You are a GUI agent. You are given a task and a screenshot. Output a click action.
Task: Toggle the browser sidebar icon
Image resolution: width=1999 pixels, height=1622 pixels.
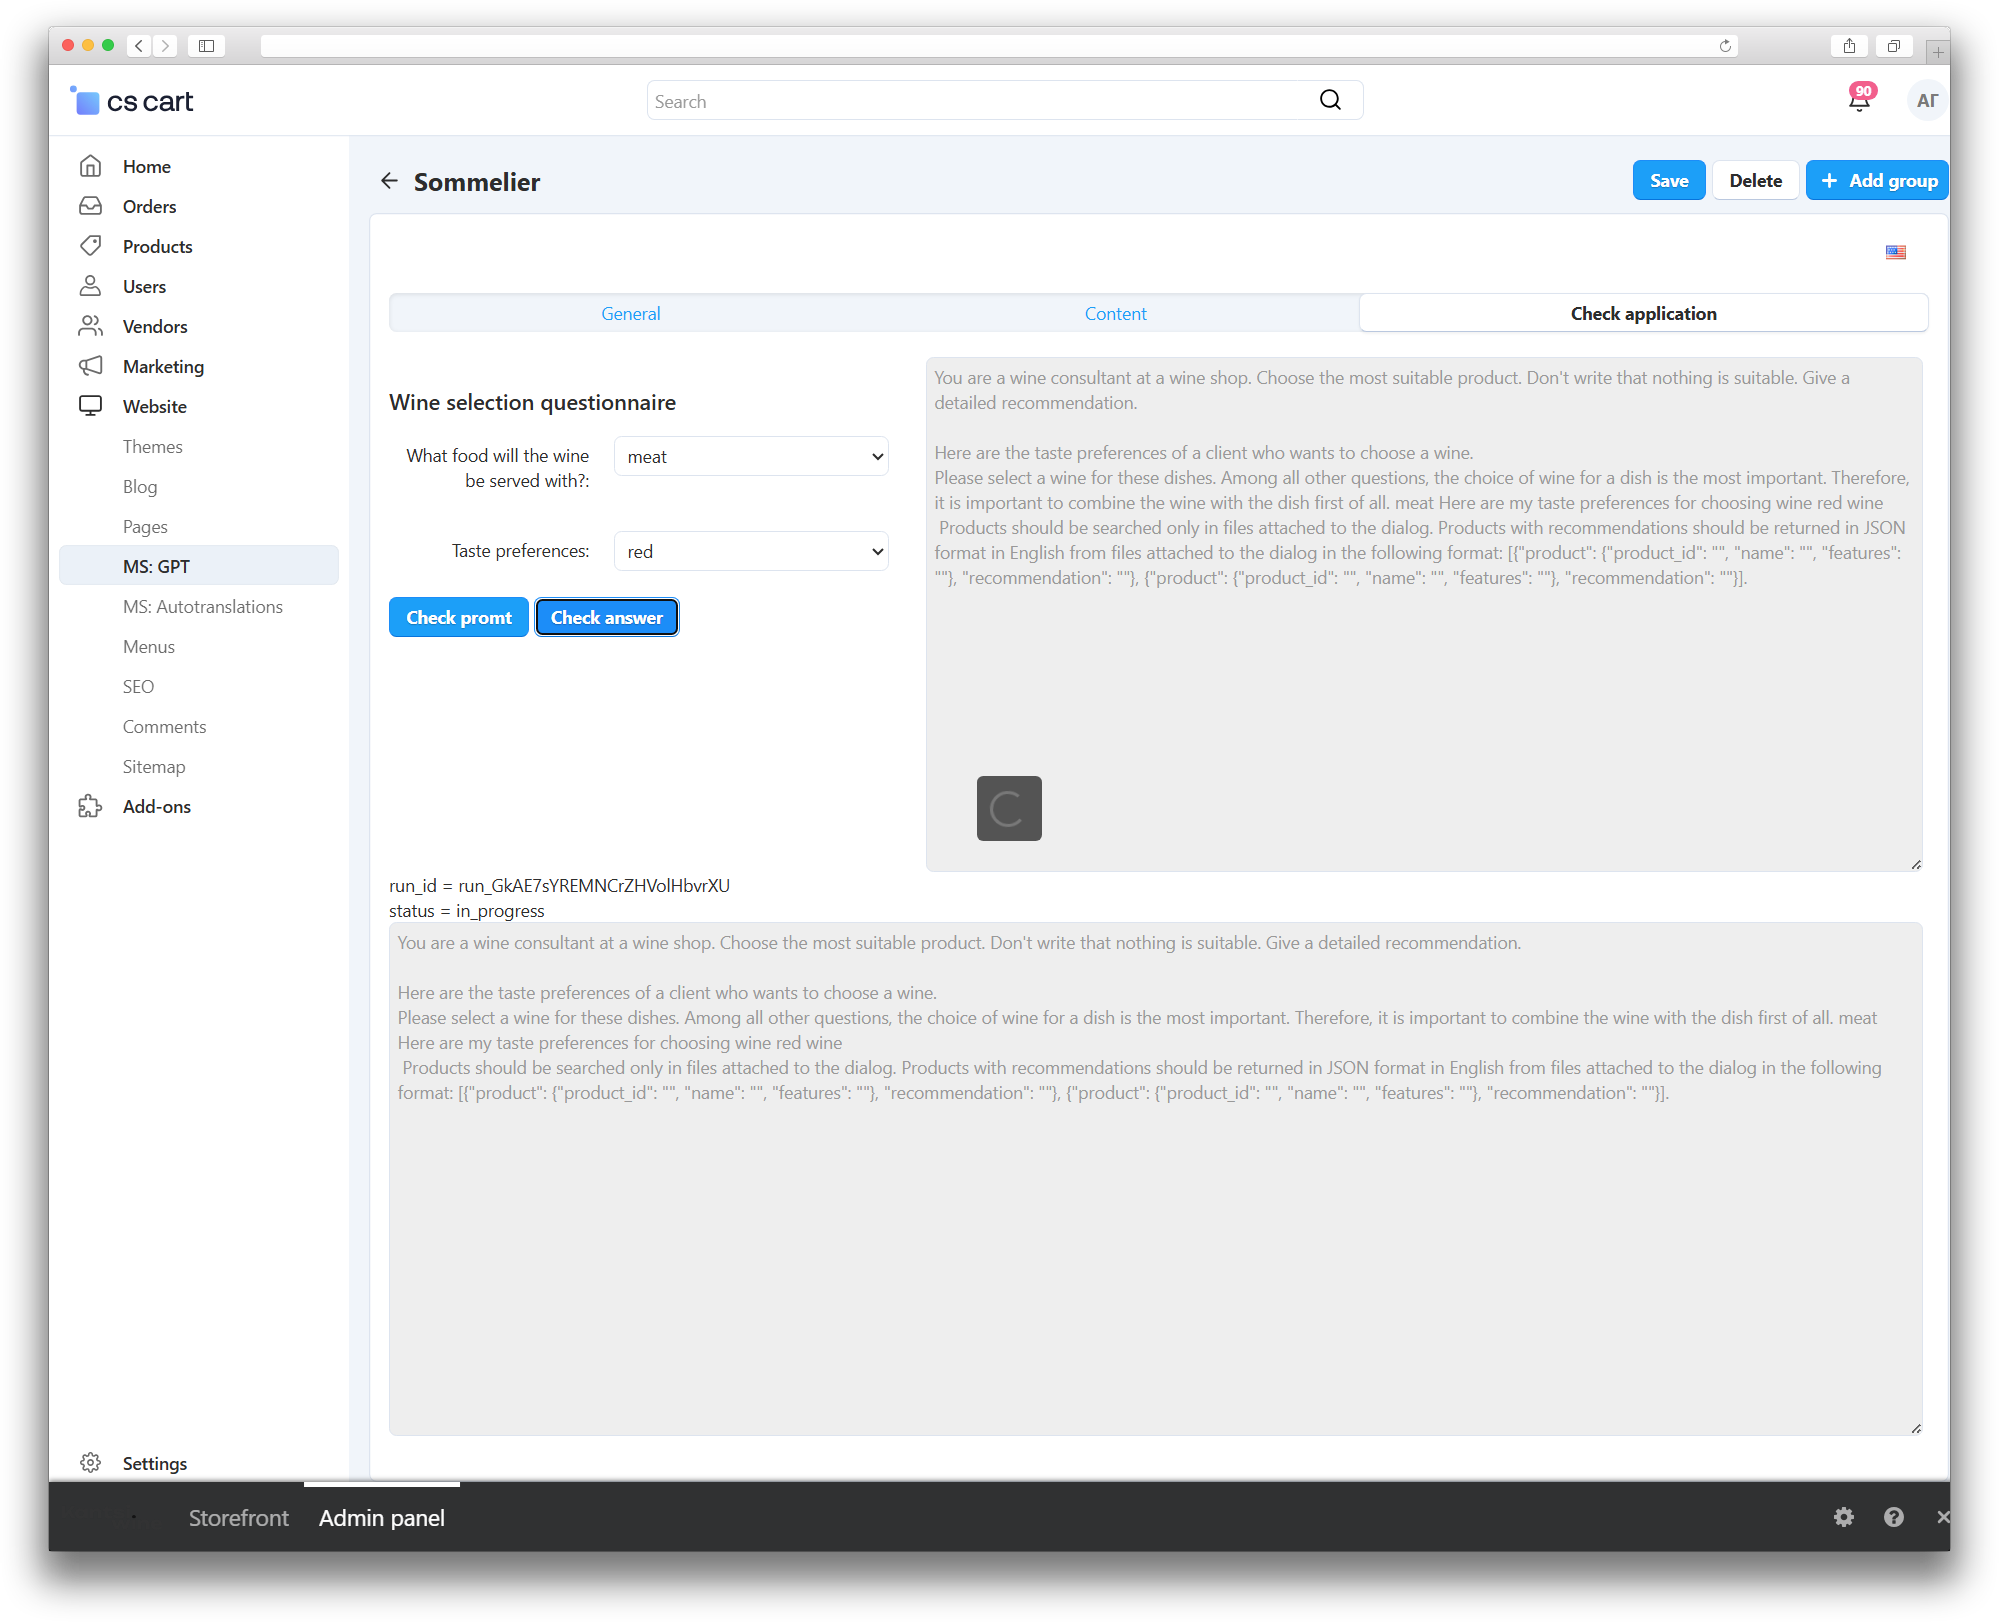pos(206,46)
